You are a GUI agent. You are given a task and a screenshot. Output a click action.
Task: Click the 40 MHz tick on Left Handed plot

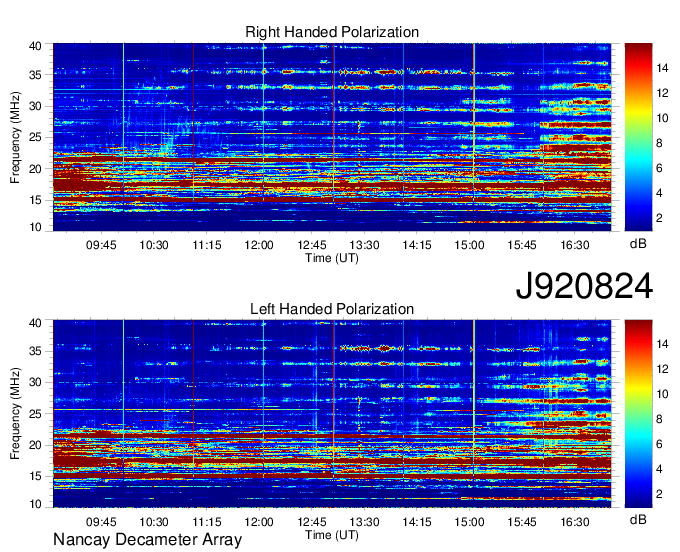(x=35, y=323)
